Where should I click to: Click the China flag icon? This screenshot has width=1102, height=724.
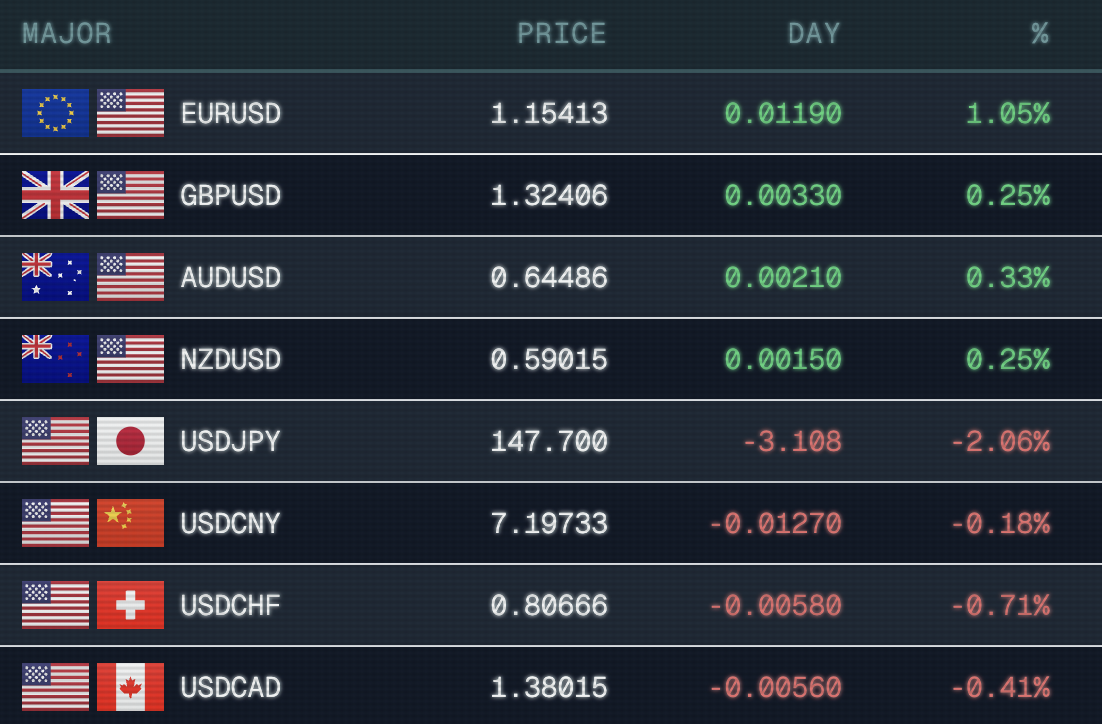[130, 523]
